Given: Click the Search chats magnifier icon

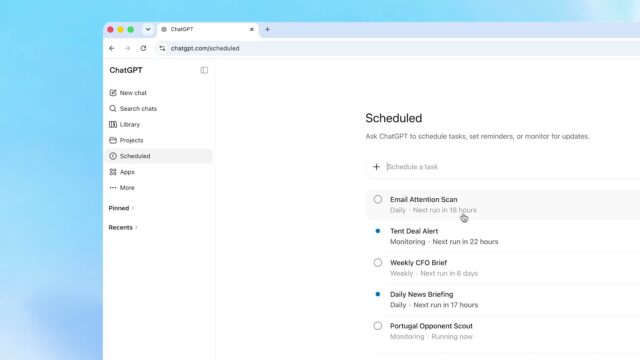Looking at the screenshot, I should point(113,109).
